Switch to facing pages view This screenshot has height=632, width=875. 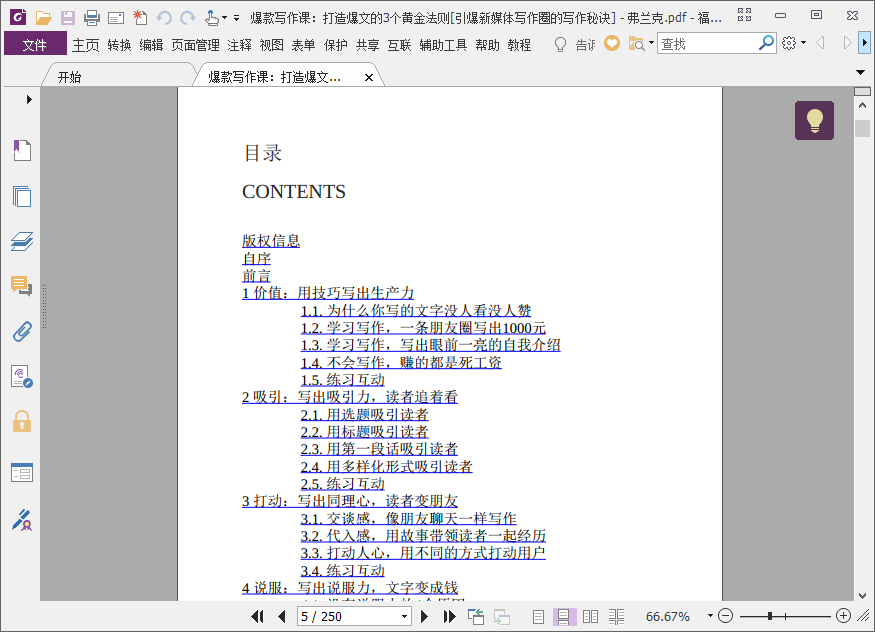click(x=590, y=616)
